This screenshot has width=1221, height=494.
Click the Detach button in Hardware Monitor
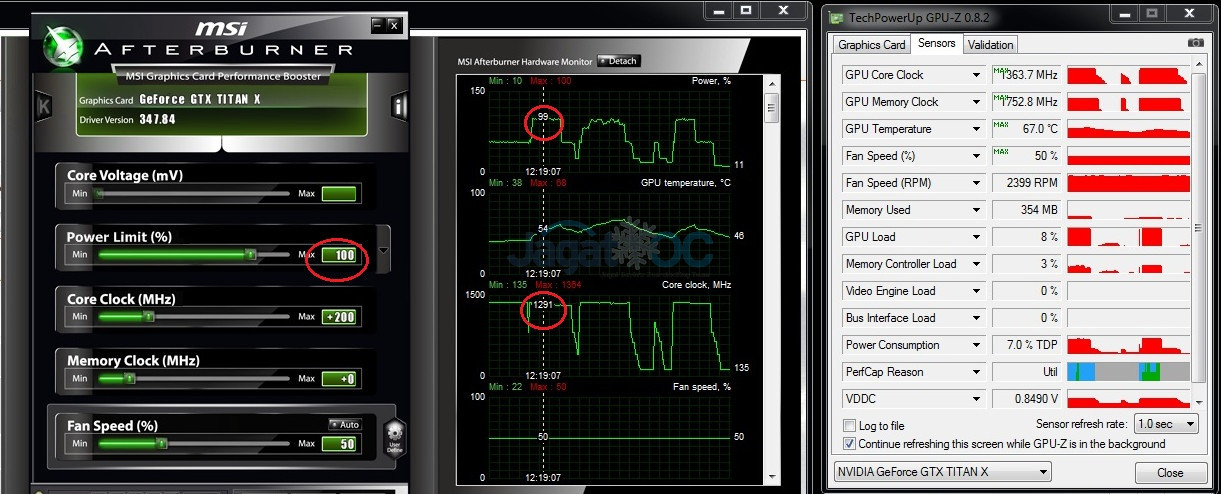[618, 61]
